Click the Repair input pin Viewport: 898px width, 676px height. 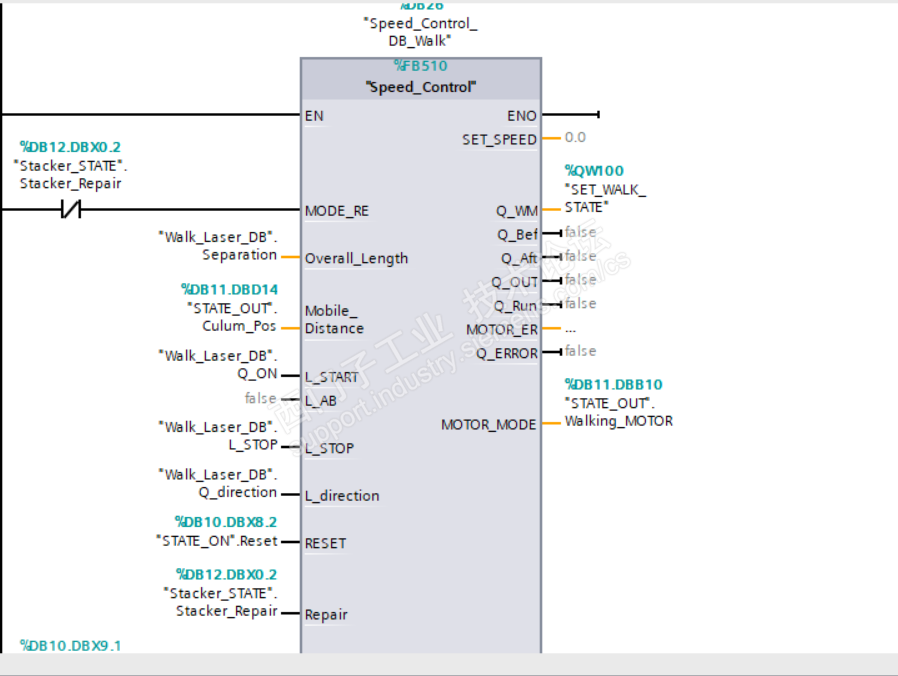326,615
